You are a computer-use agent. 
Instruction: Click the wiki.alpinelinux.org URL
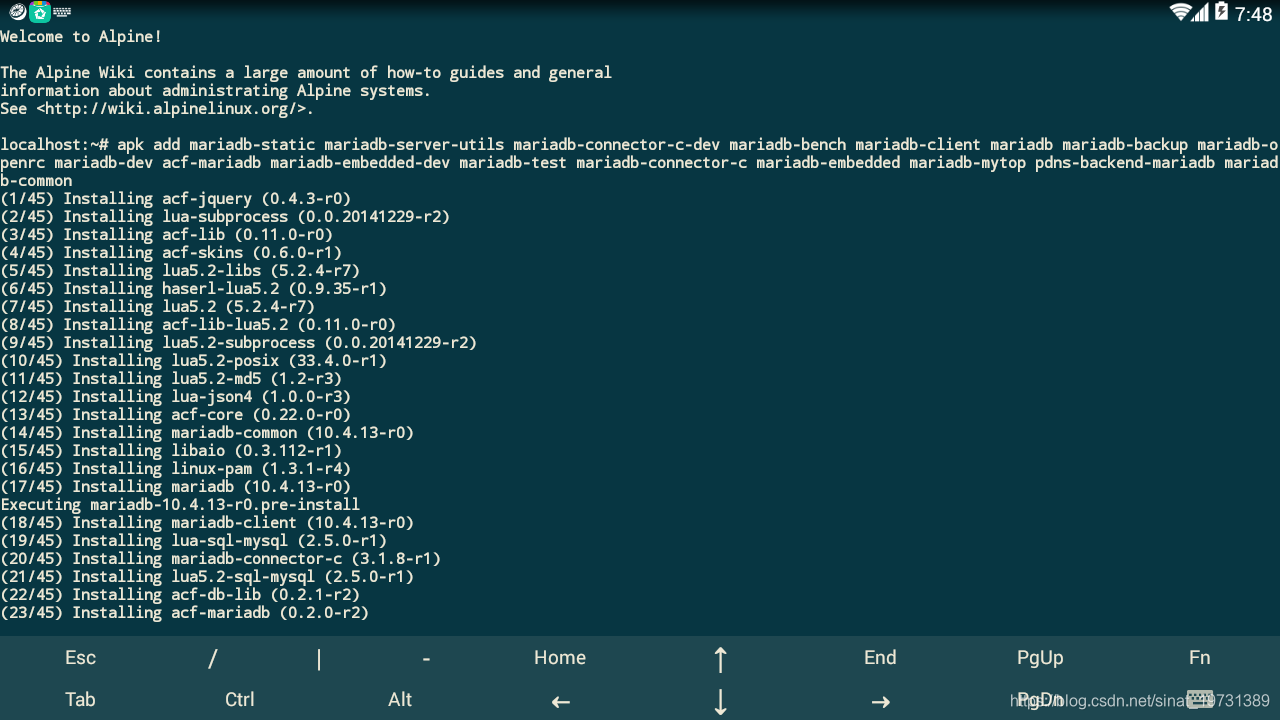(x=175, y=108)
